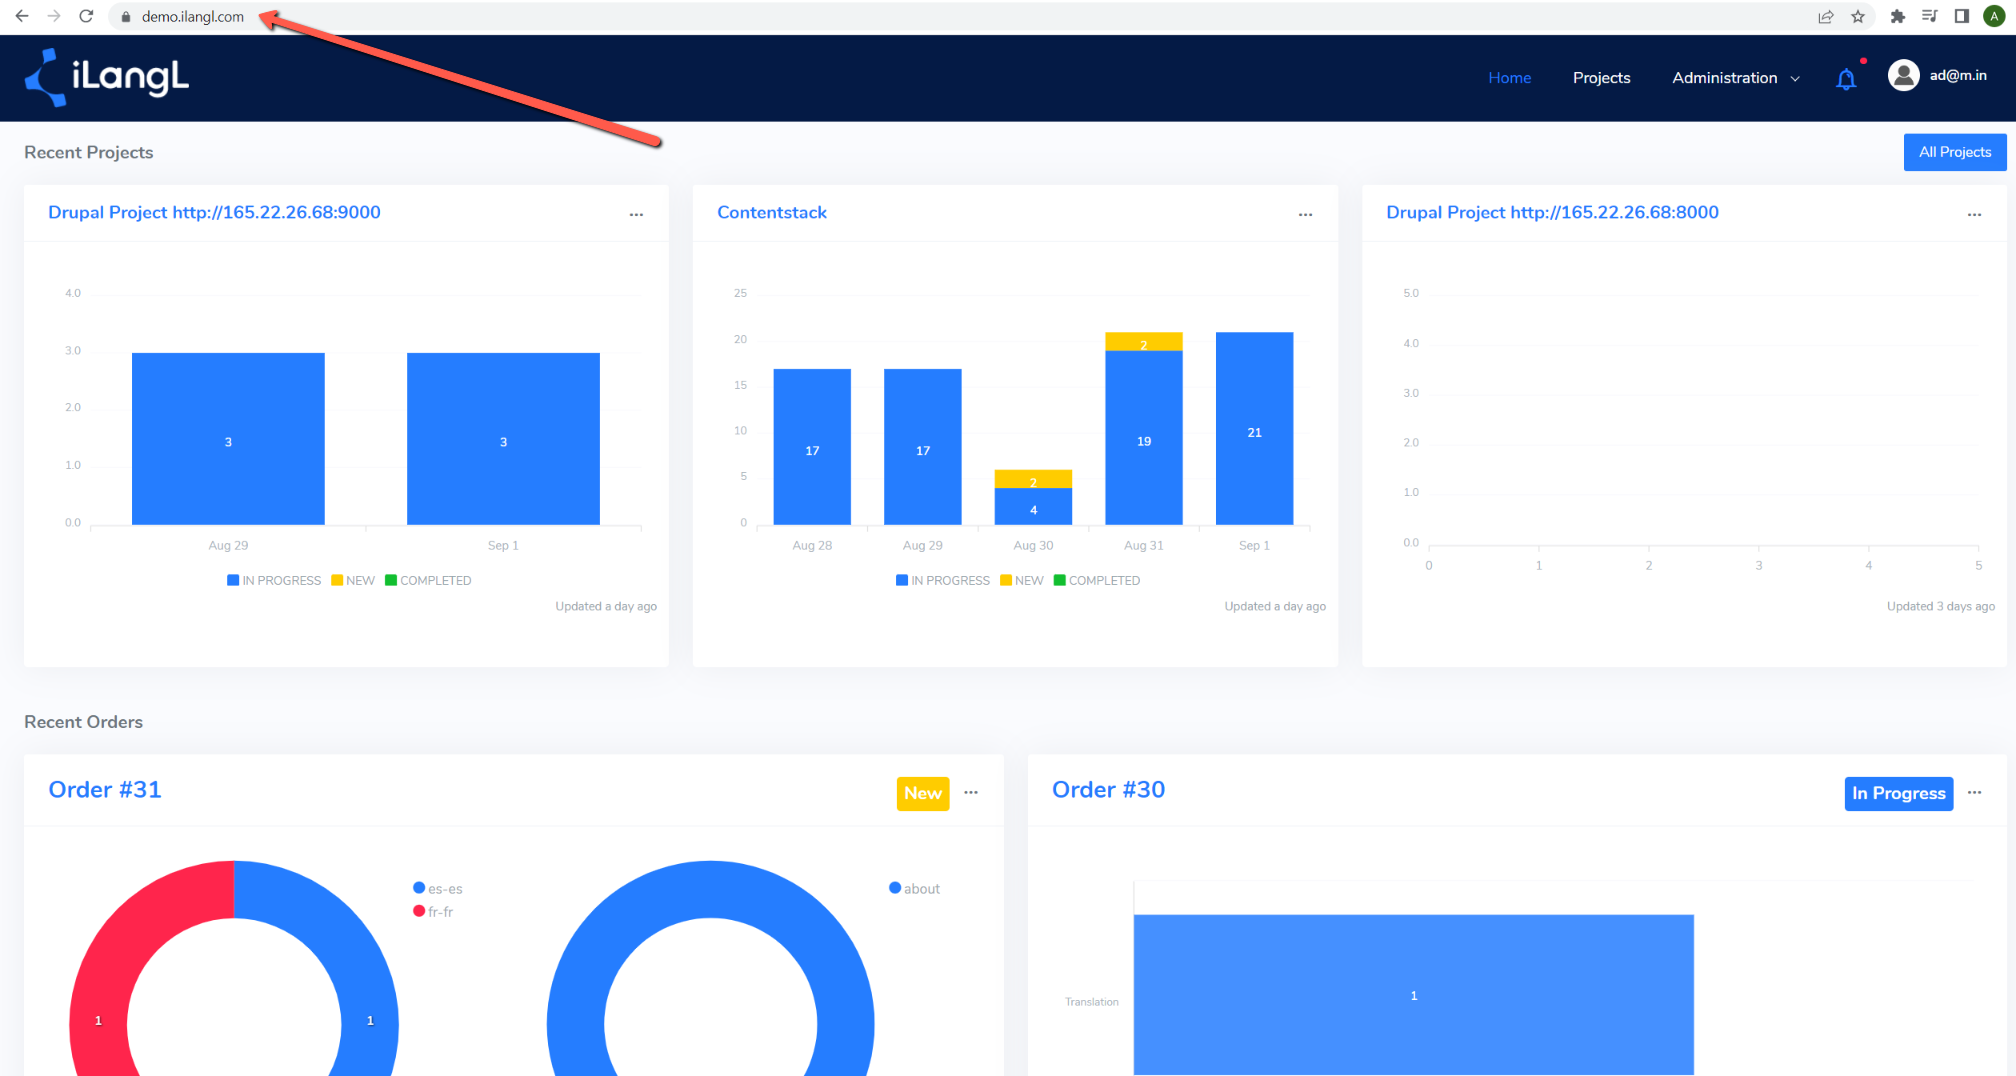Click the address bar showing demo.ilangl.com
This screenshot has width=2016, height=1076.
pos(960,16)
